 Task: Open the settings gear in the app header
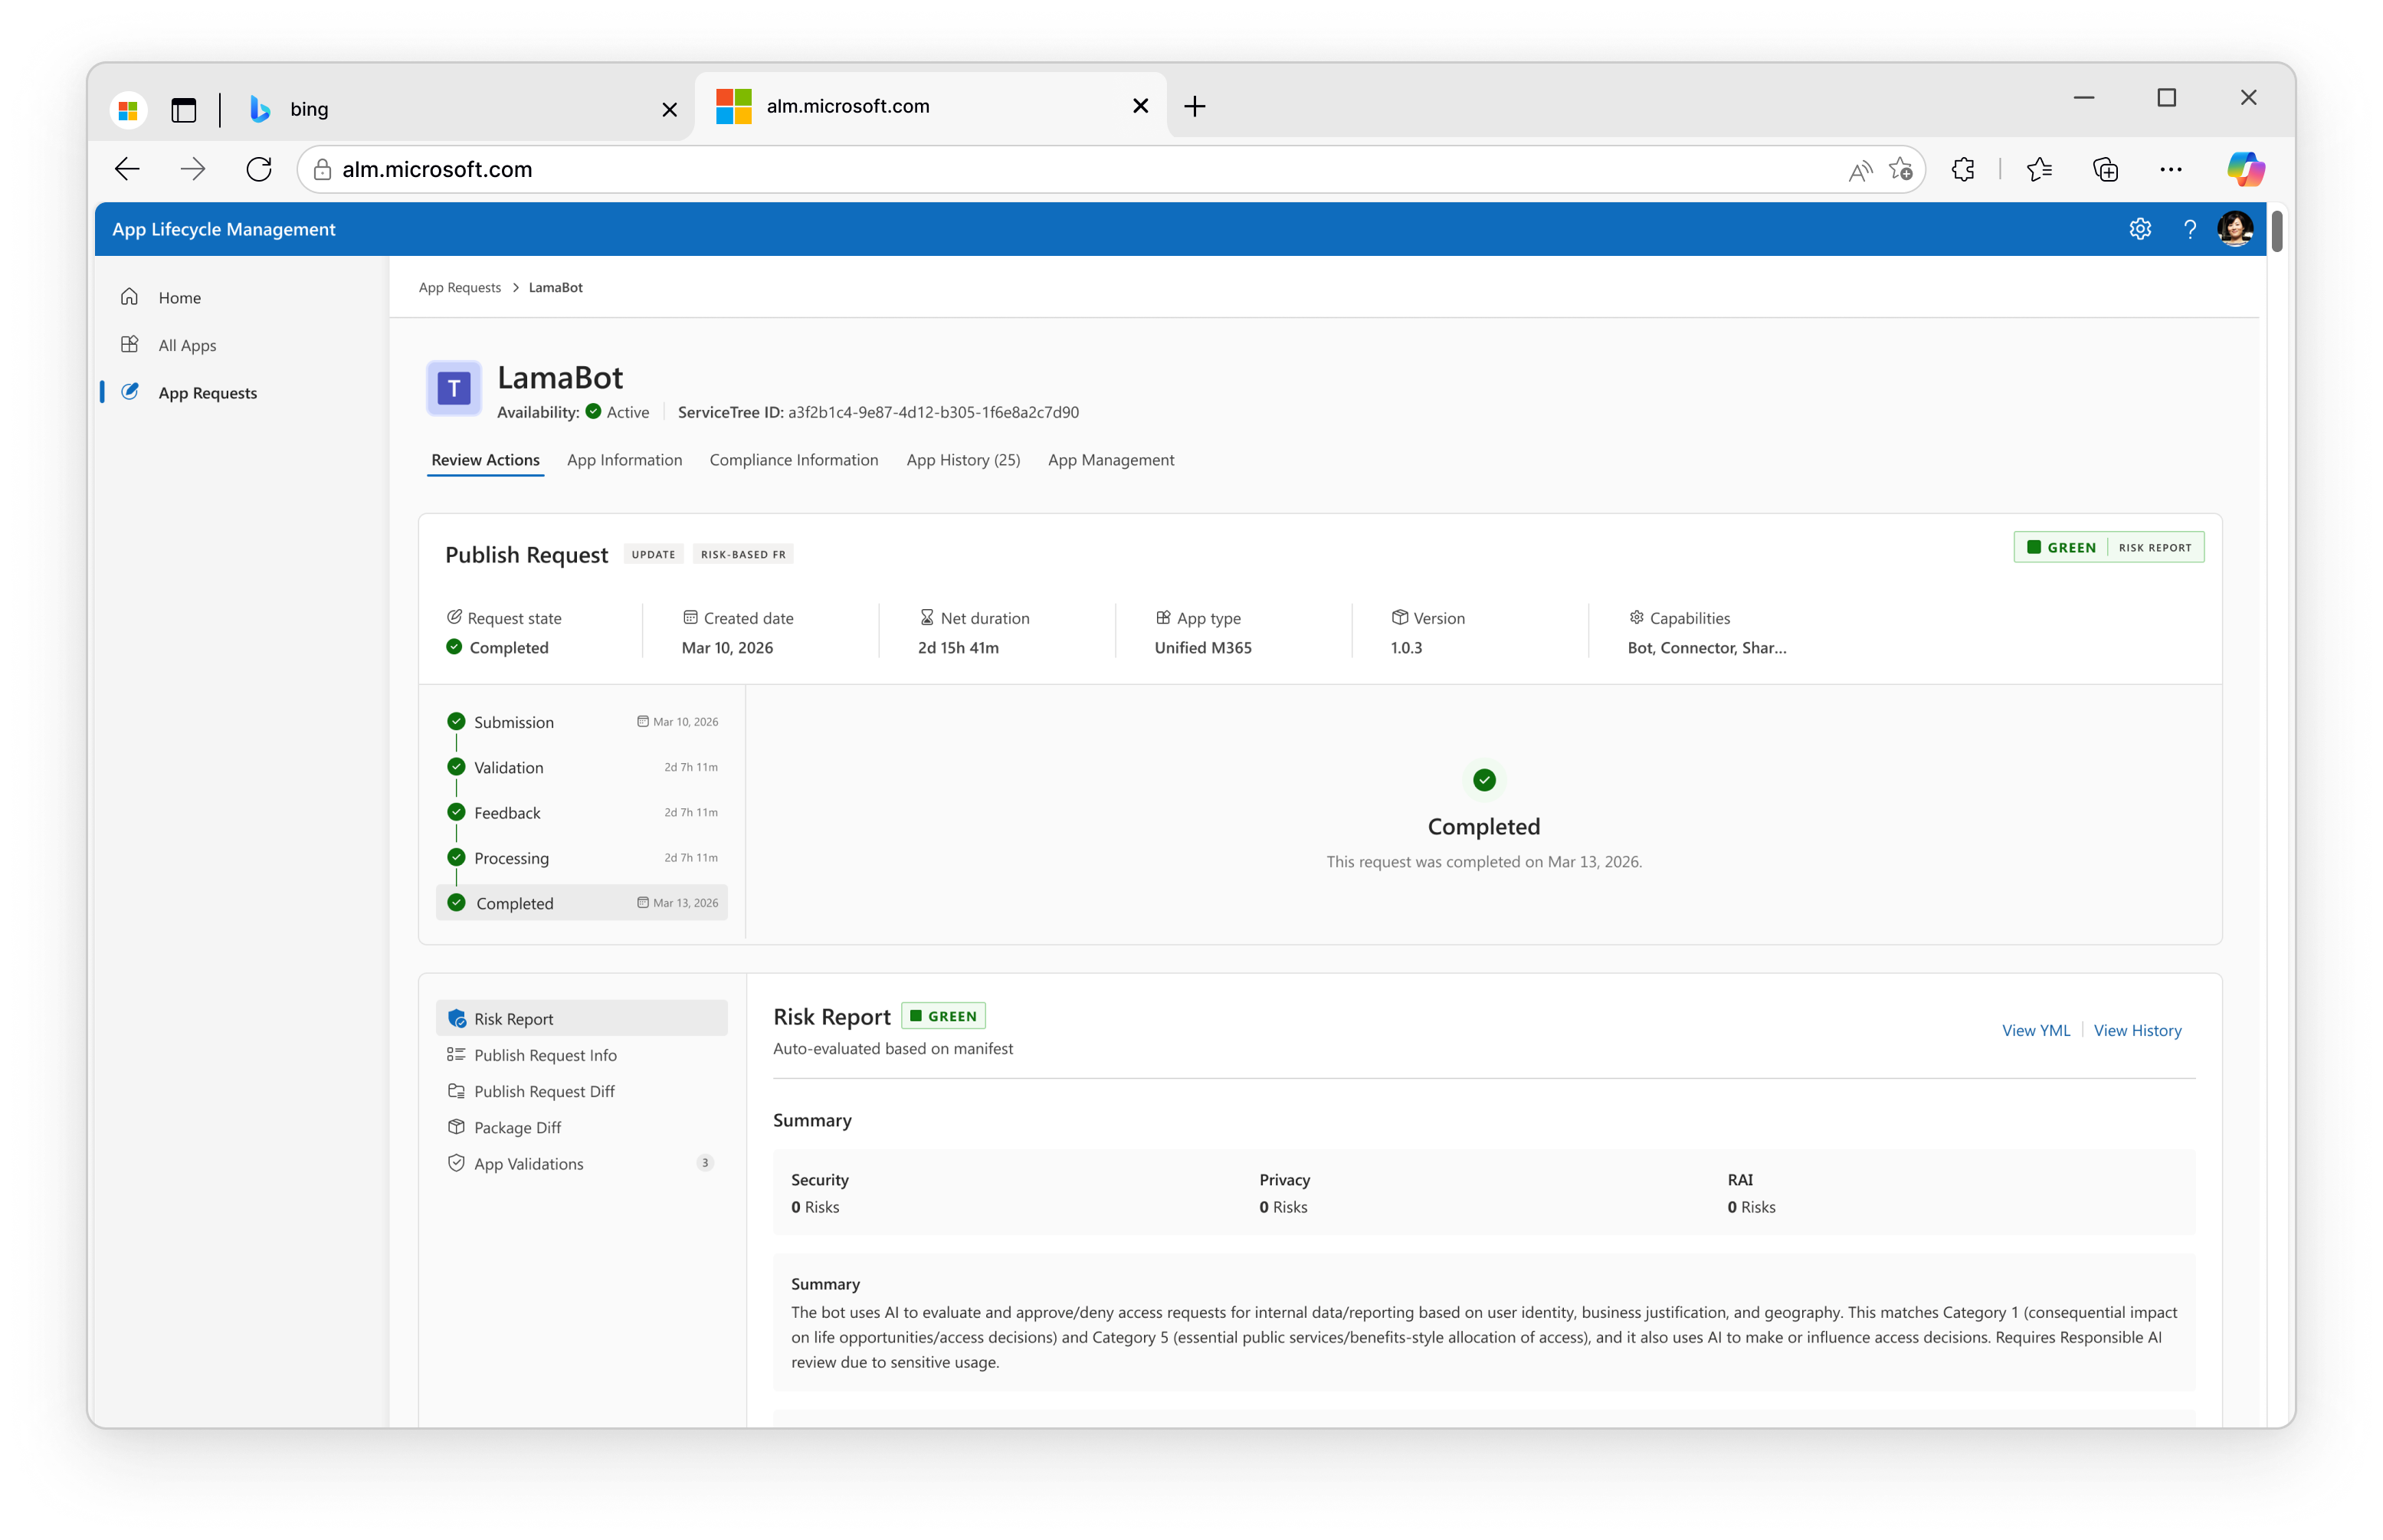click(x=2139, y=229)
